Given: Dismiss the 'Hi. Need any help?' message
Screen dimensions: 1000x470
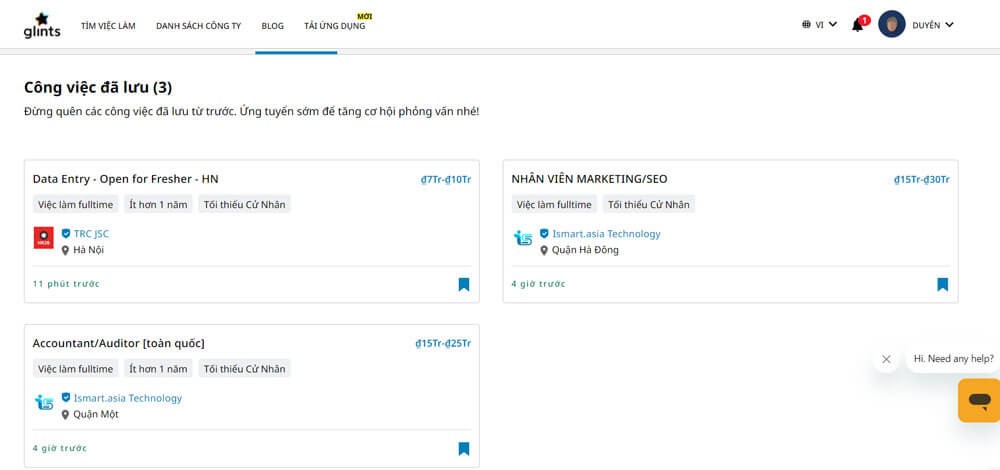Looking at the screenshot, I should pyautogui.click(x=886, y=359).
